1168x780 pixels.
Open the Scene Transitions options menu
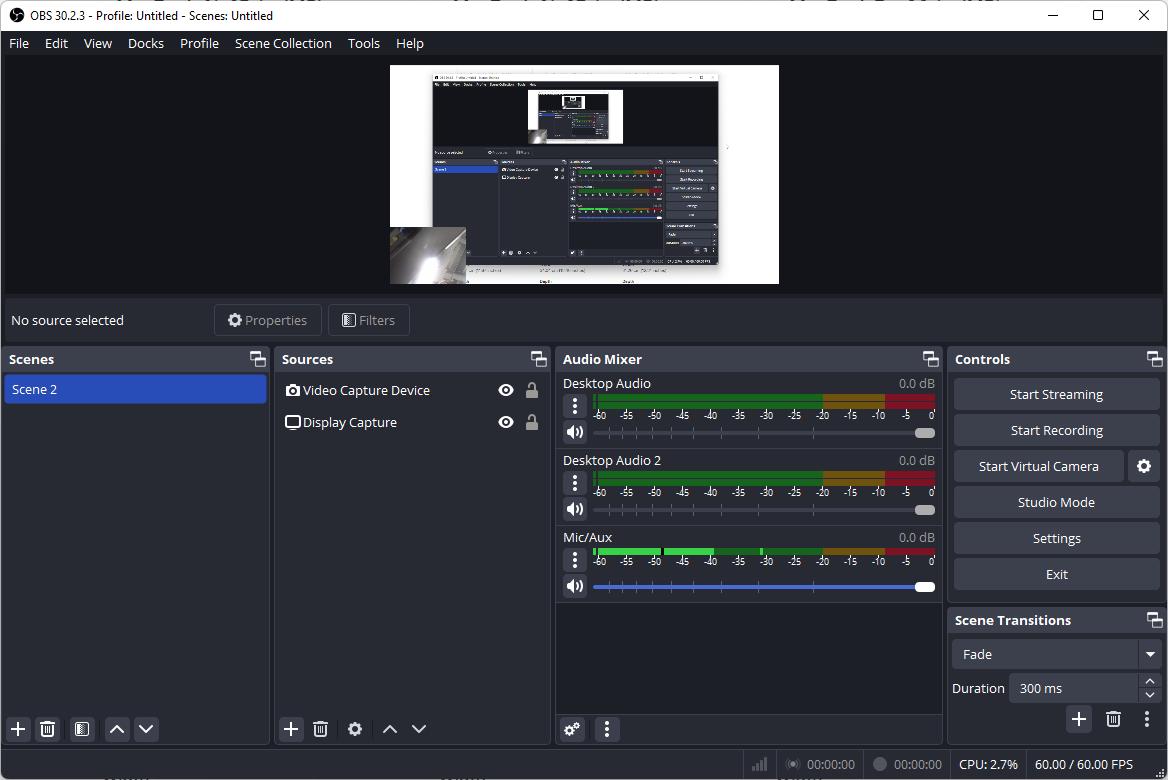coord(1147,719)
